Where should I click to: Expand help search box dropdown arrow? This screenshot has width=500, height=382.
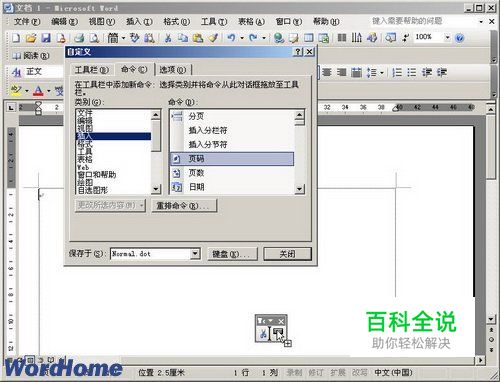pos(481,22)
